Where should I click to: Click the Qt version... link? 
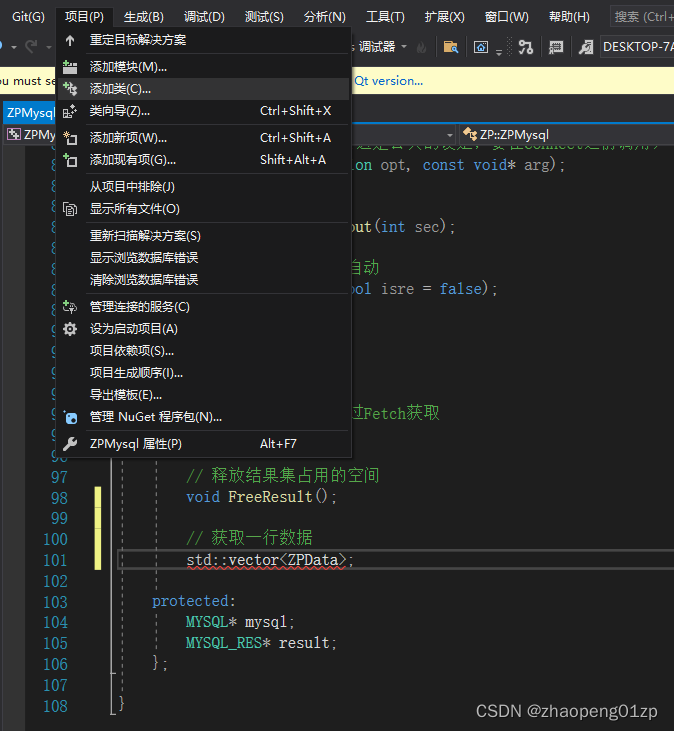click(388, 81)
